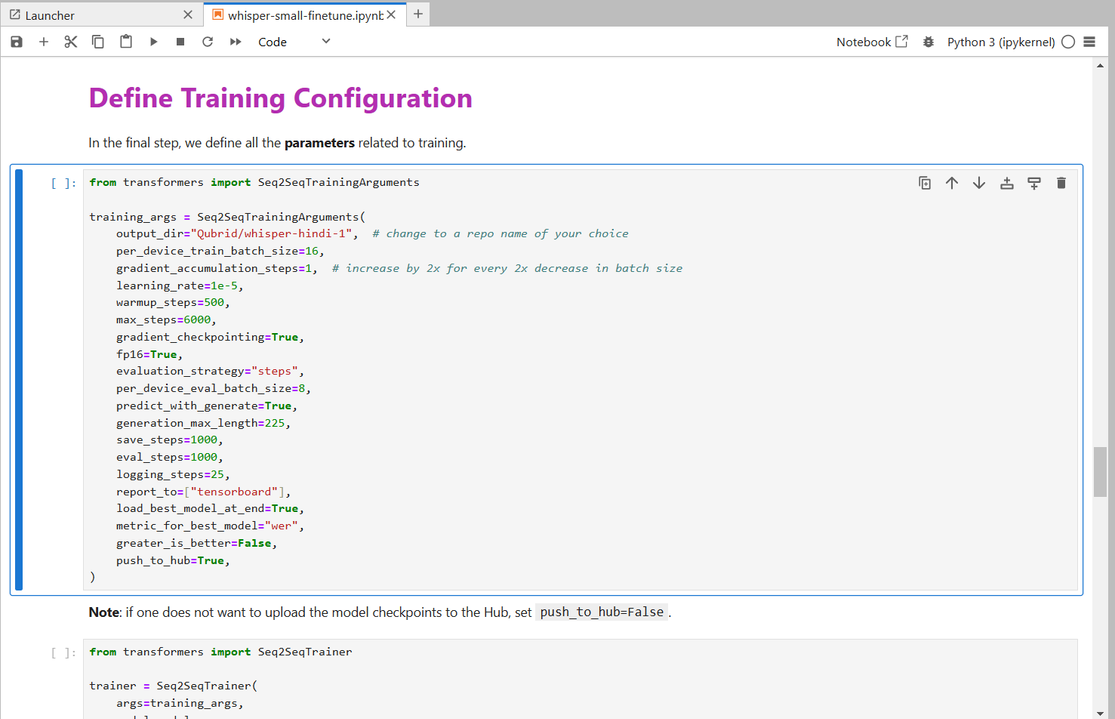Duplicate the training arguments cell
The image size is (1115, 719).
pyautogui.click(x=924, y=183)
